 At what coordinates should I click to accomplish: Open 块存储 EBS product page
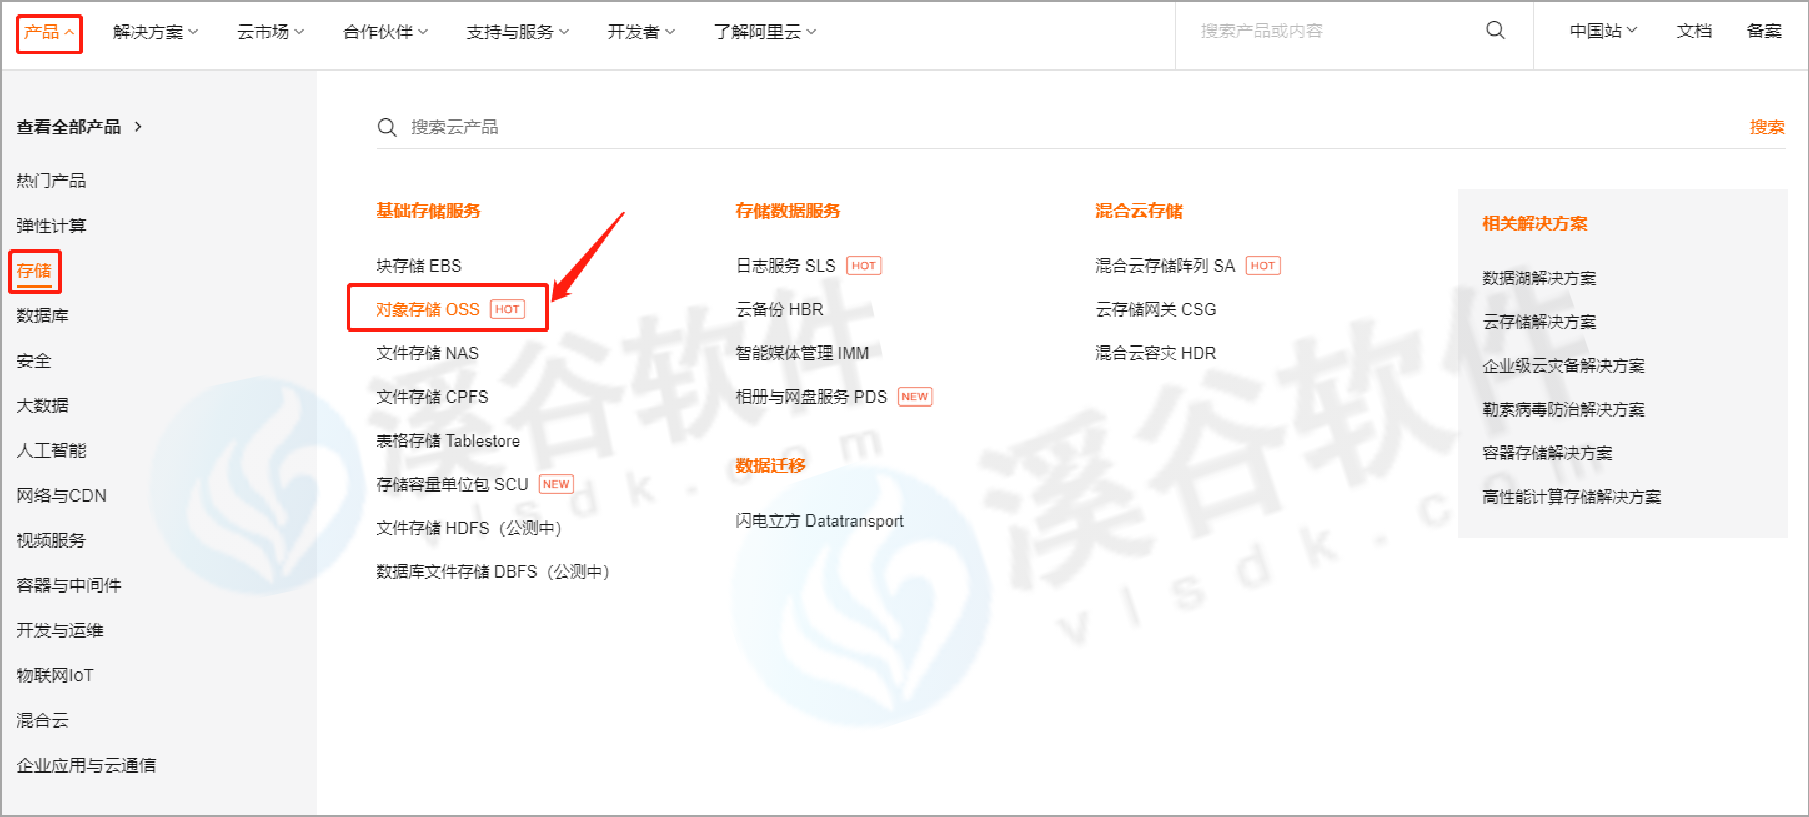[x=418, y=266]
